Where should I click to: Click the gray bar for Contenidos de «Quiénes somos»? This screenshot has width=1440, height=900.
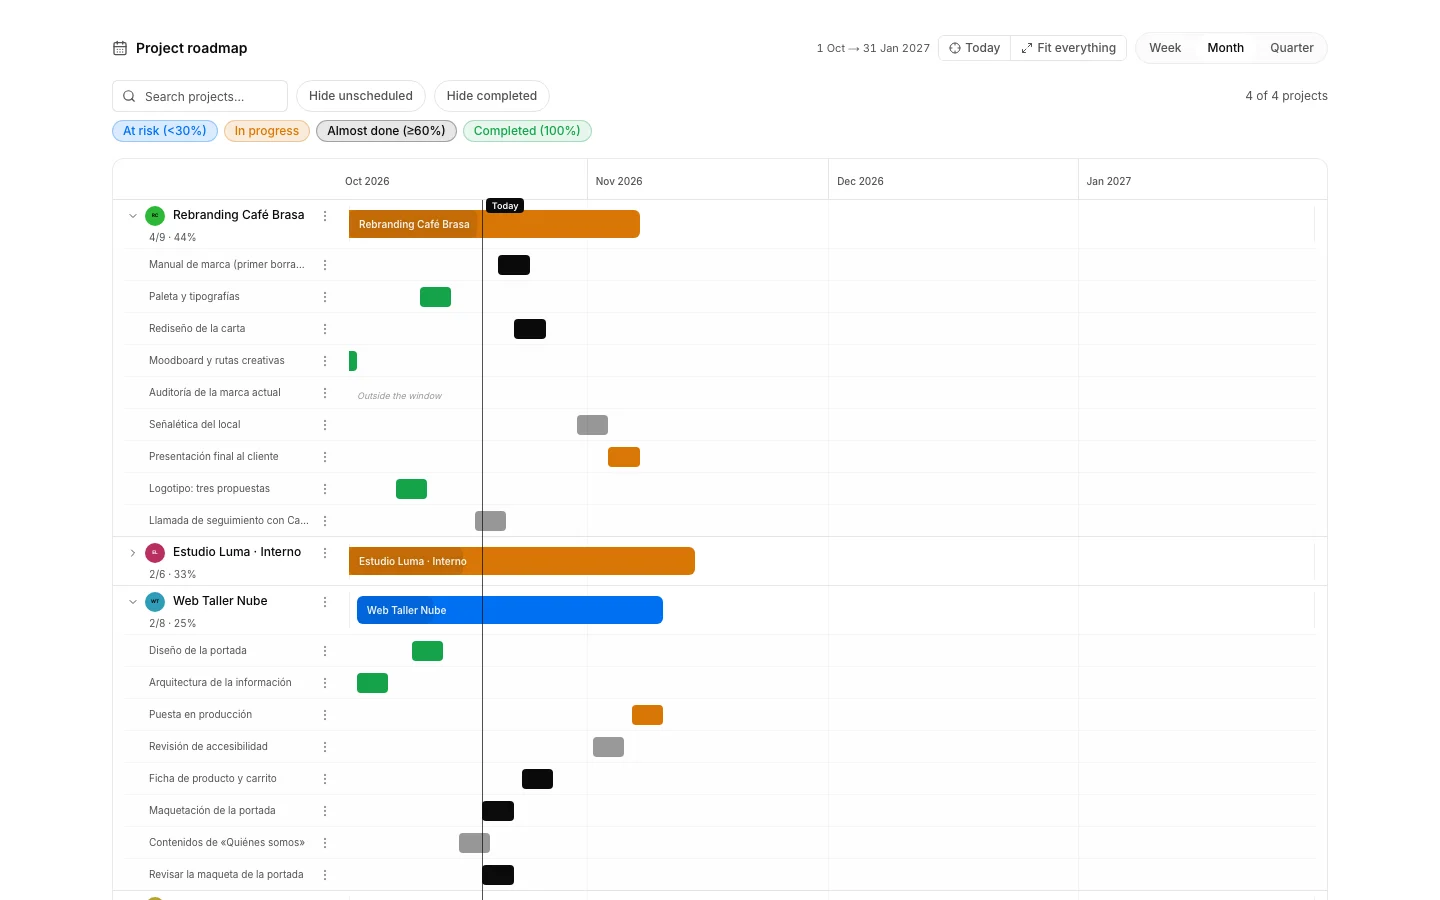coord(475,843)
